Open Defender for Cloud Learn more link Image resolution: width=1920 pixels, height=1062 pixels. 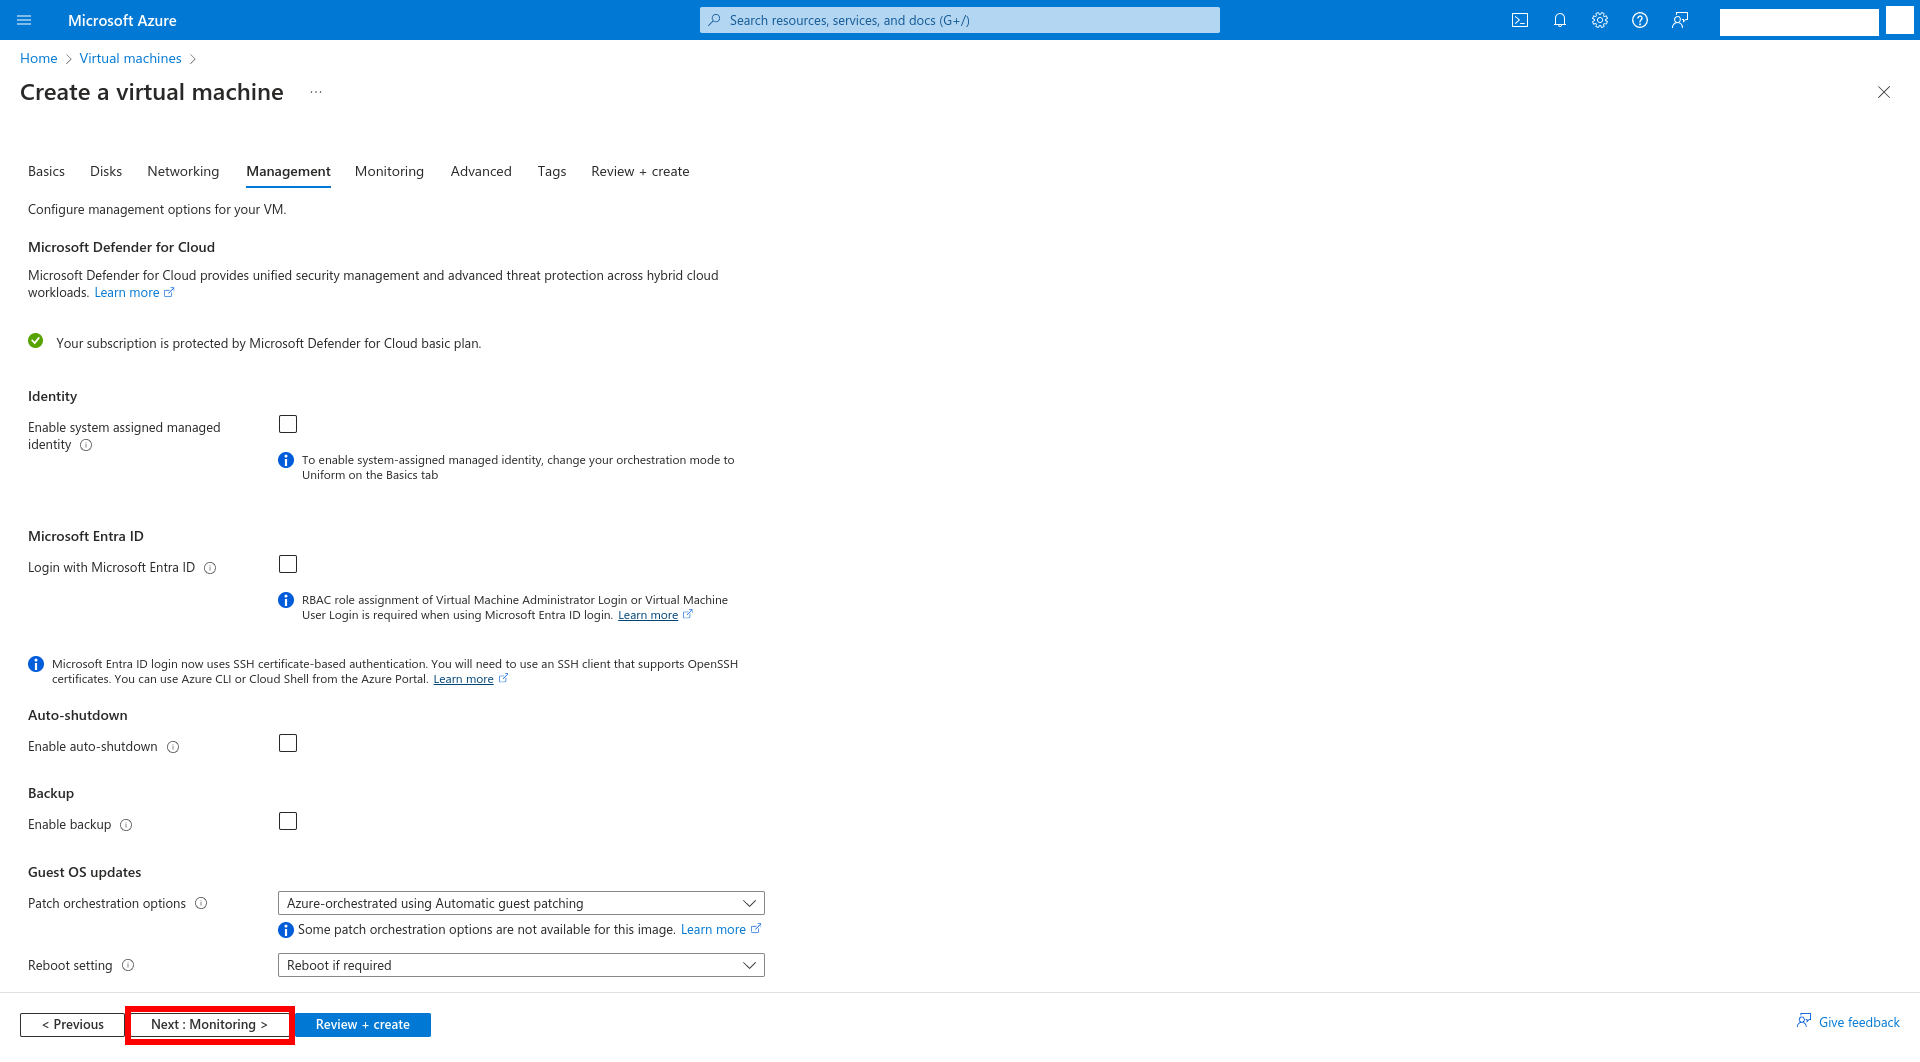tap(127, 292)
